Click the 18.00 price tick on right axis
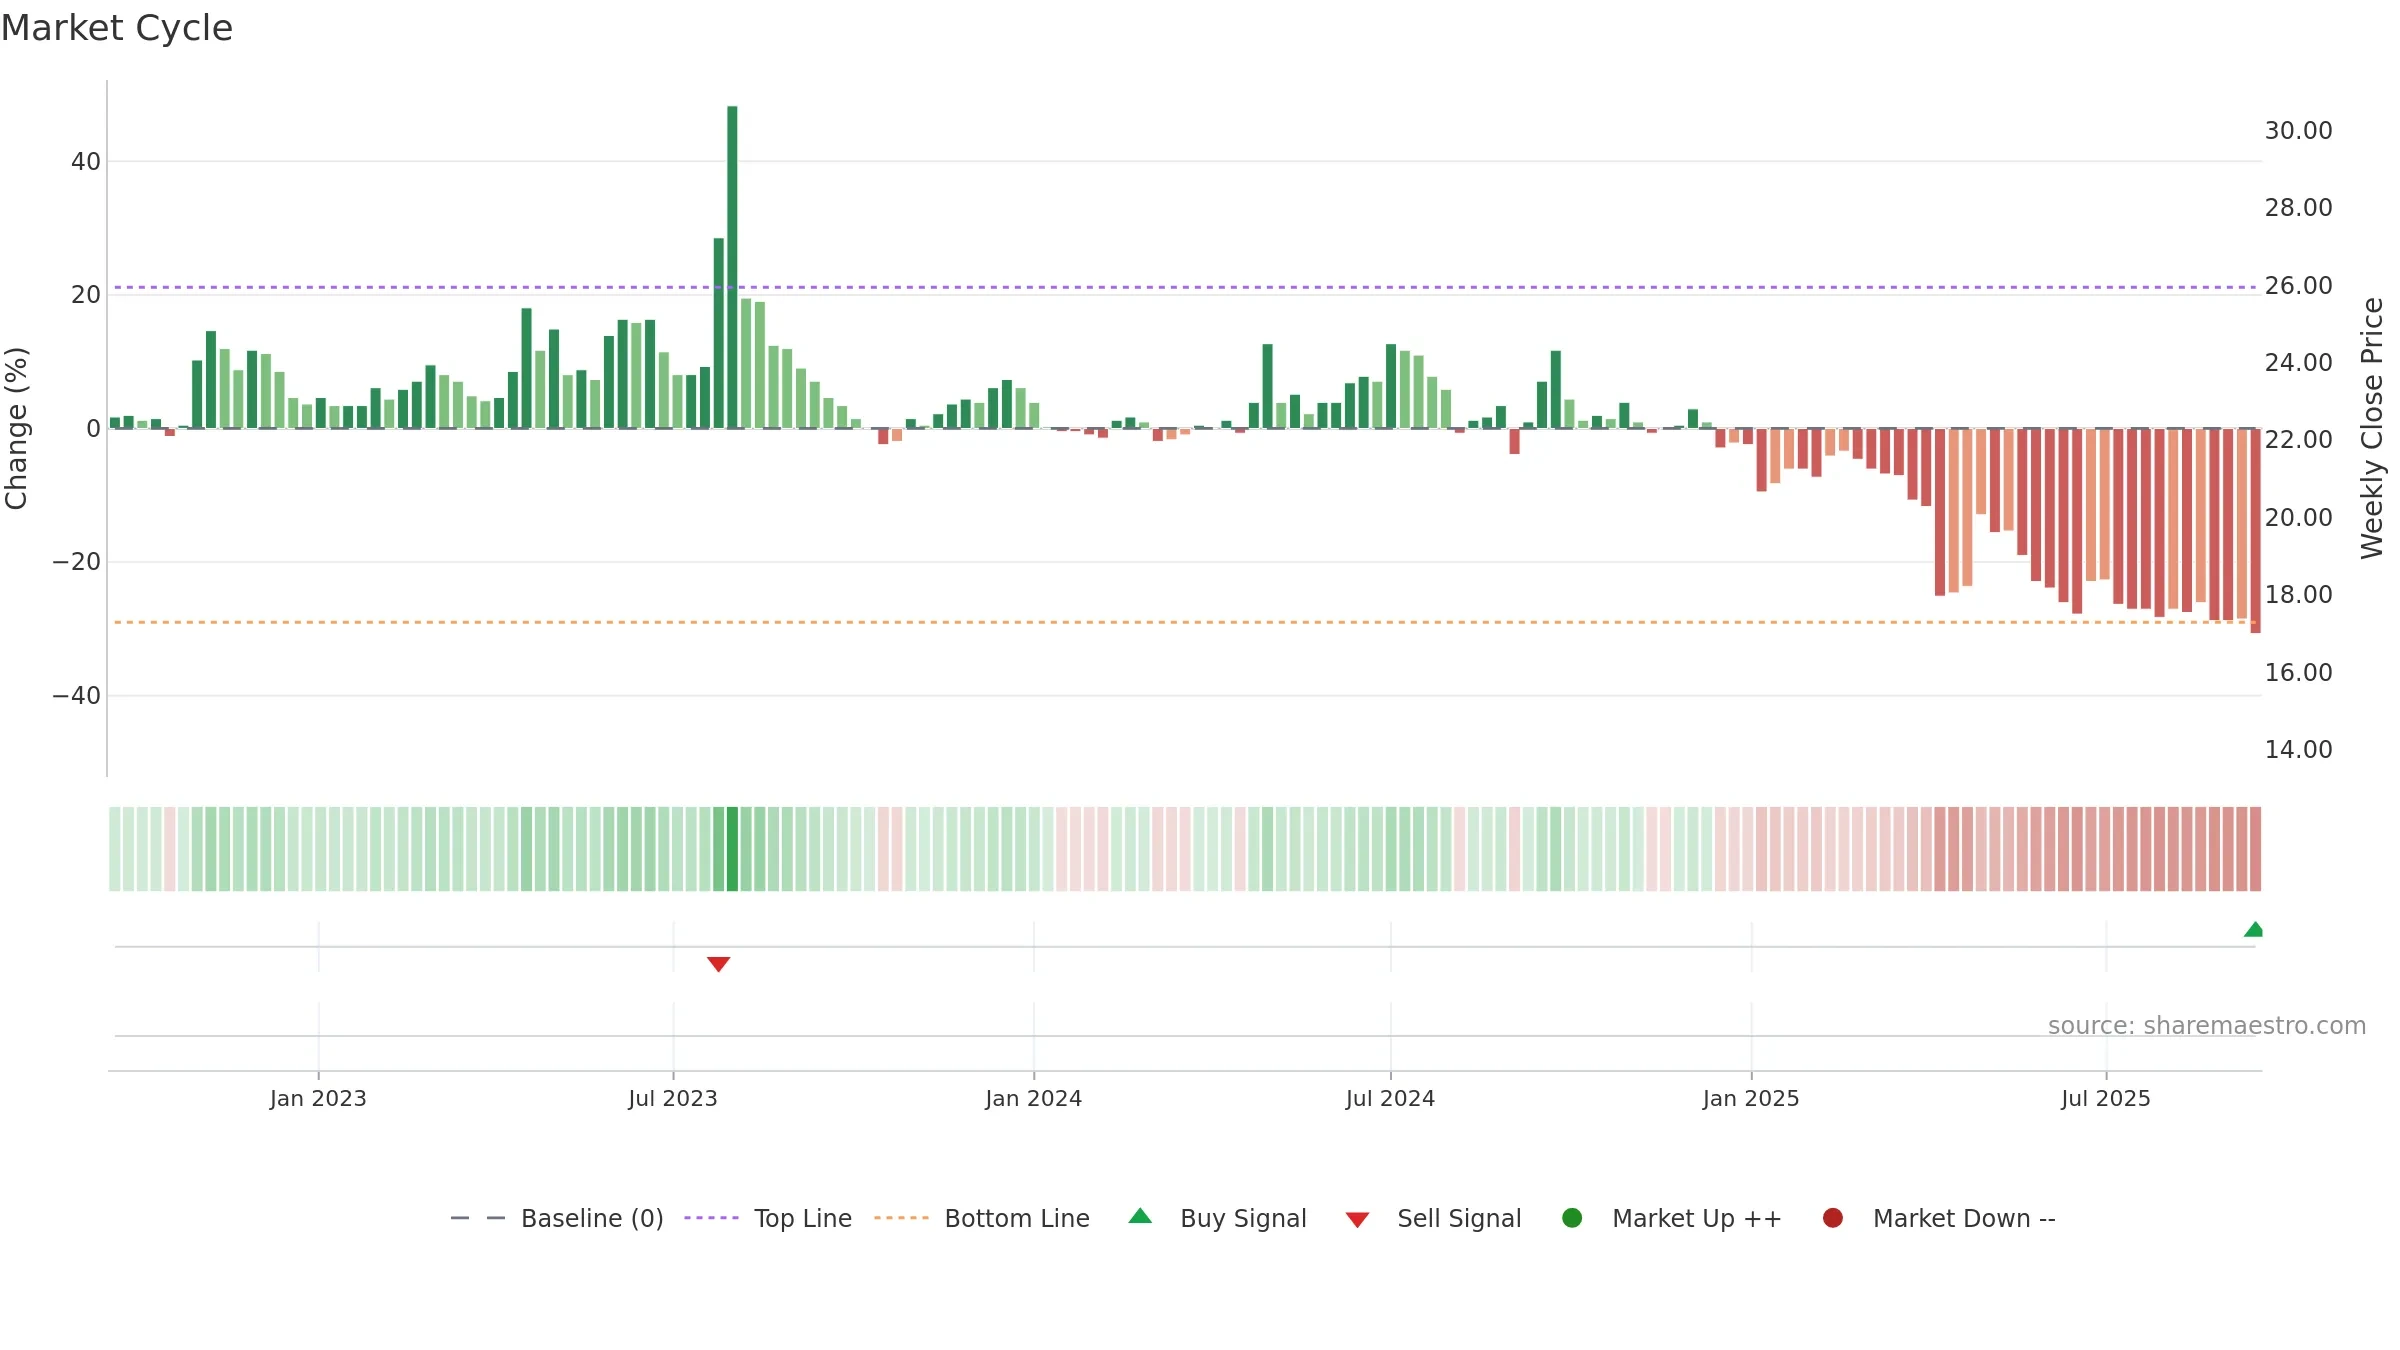2400x1350 pixels. pyautogui.click(x=2298, y=595)
